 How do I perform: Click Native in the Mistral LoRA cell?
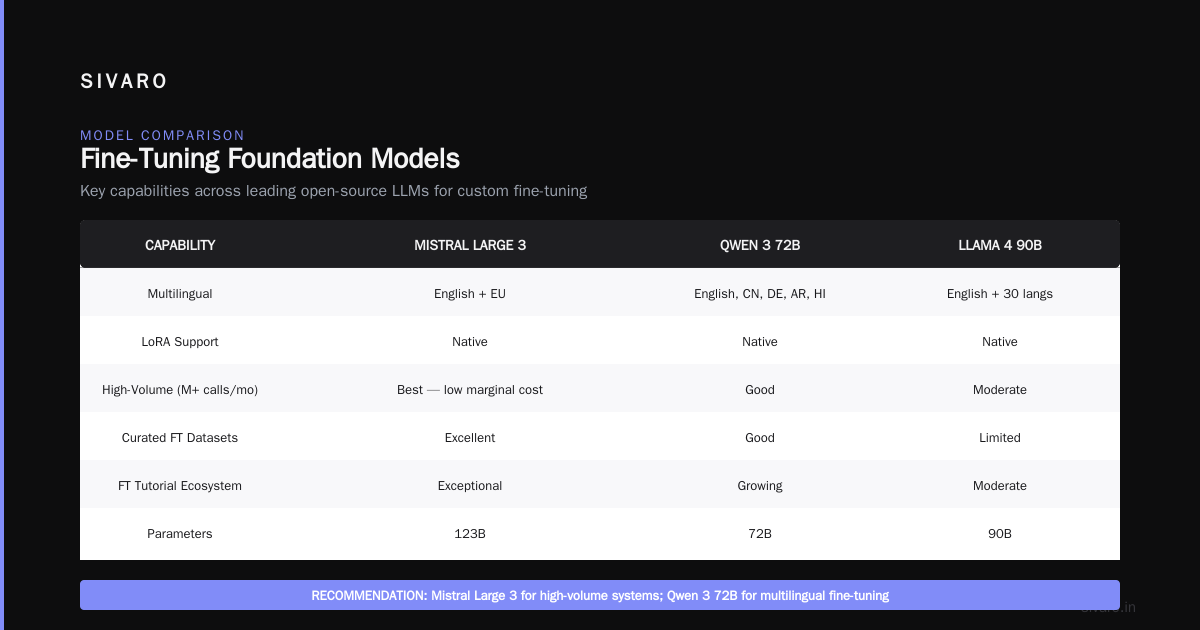[x=470, y=342]
